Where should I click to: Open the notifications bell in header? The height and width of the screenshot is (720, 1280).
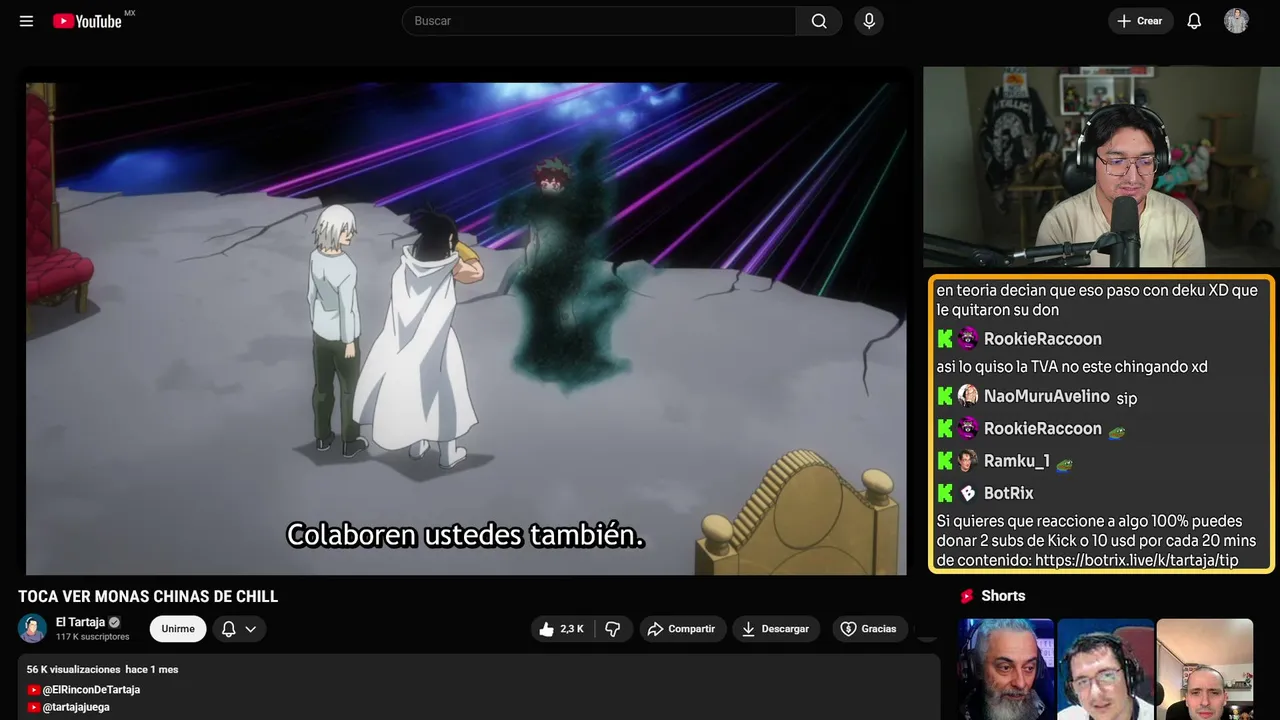[x=1194, y=21]
